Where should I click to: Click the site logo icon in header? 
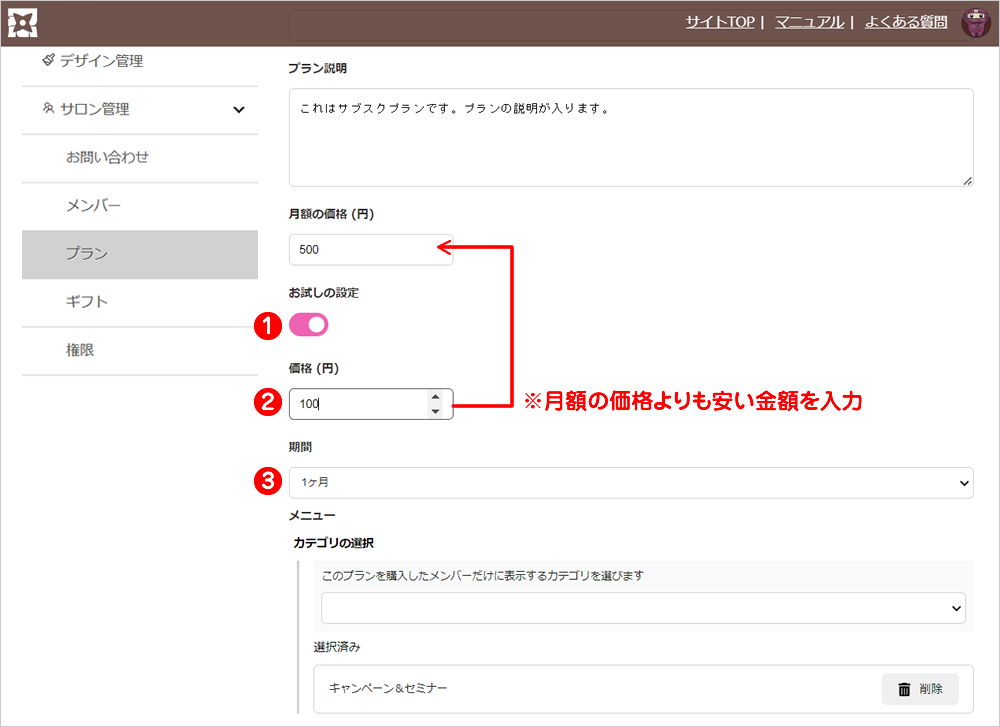coord(22,22)
